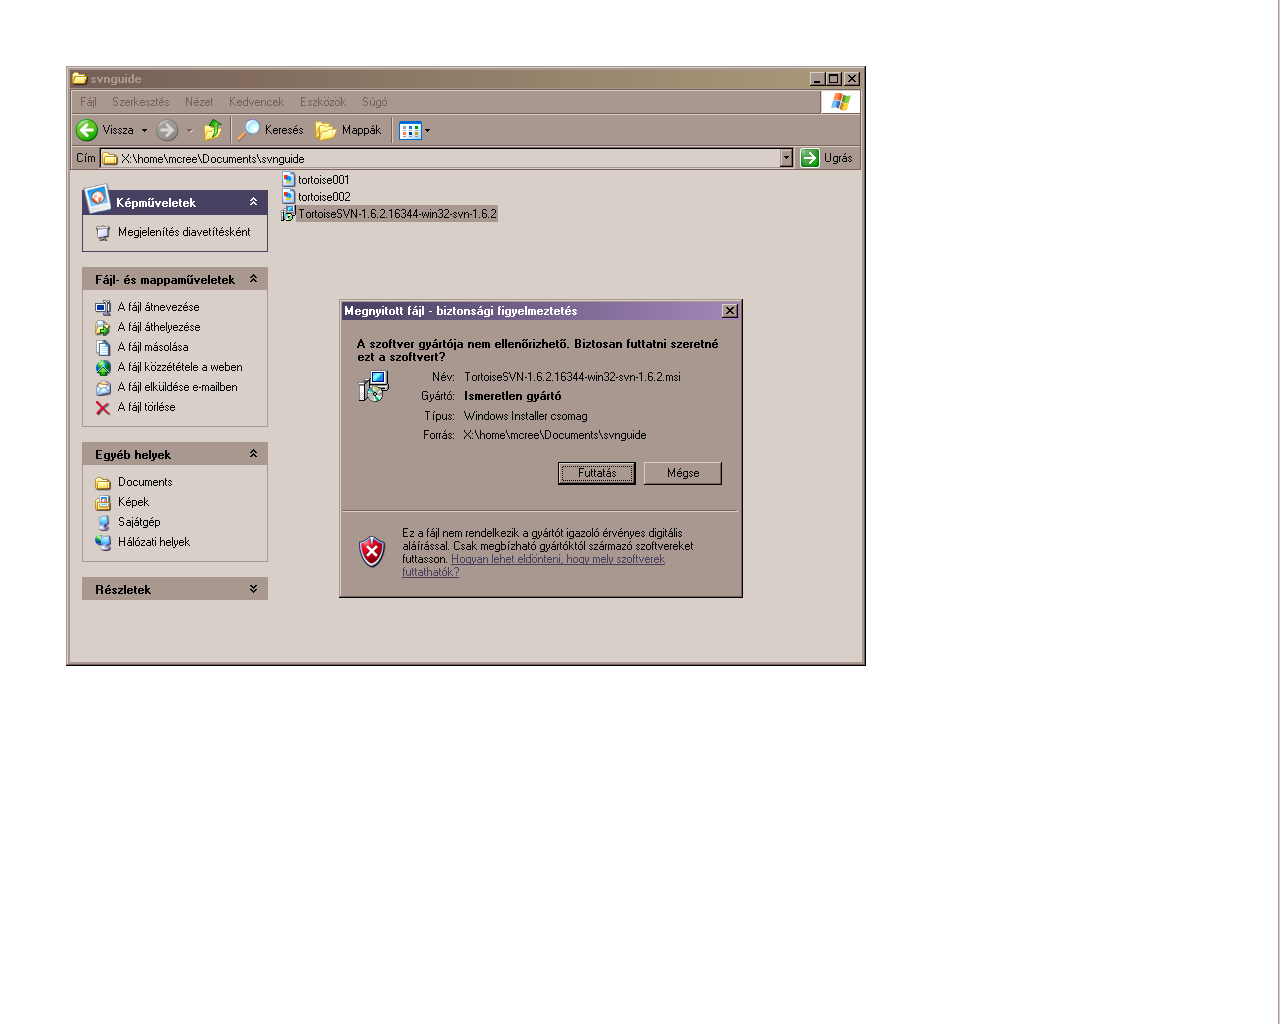
Task: Select the tortoise002 image file icon
Action: pos(288,197)
